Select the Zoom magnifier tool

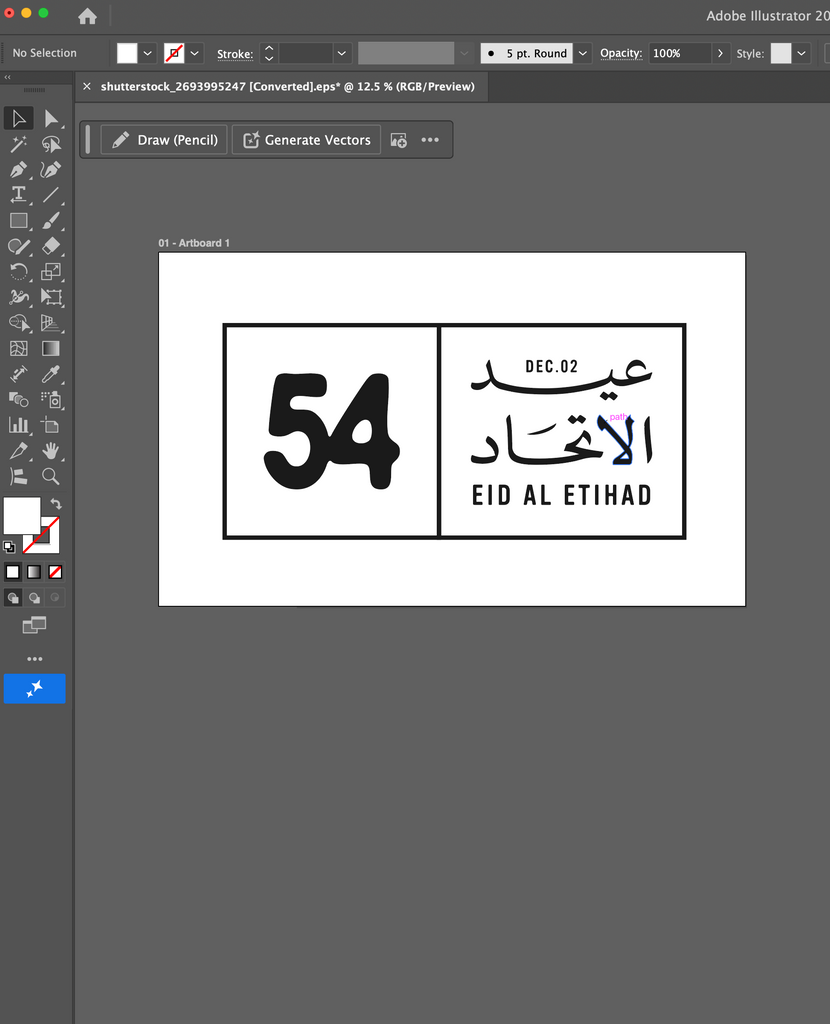click(51, 476)
